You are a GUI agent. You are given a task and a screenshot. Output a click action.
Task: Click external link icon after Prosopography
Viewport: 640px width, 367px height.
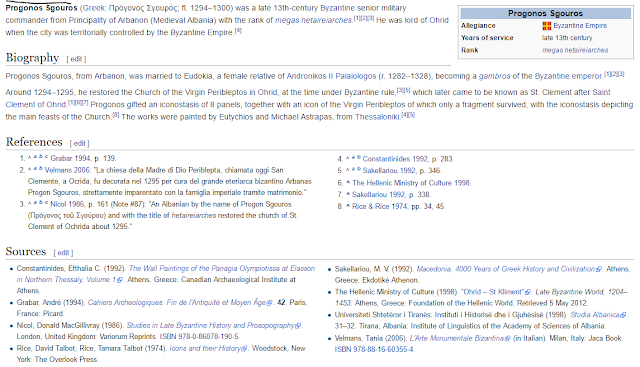coord(298,326)
